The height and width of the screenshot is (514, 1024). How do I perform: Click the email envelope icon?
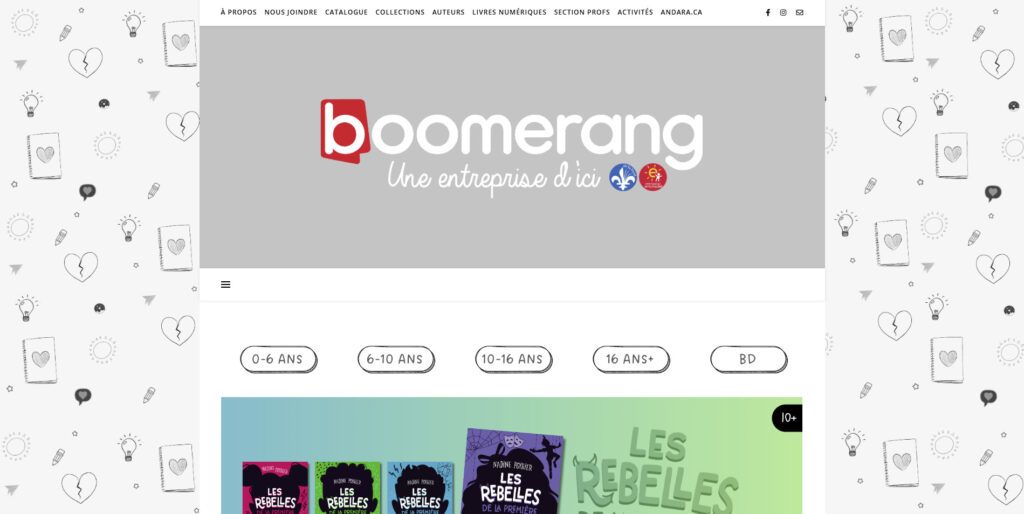(799, 12)
